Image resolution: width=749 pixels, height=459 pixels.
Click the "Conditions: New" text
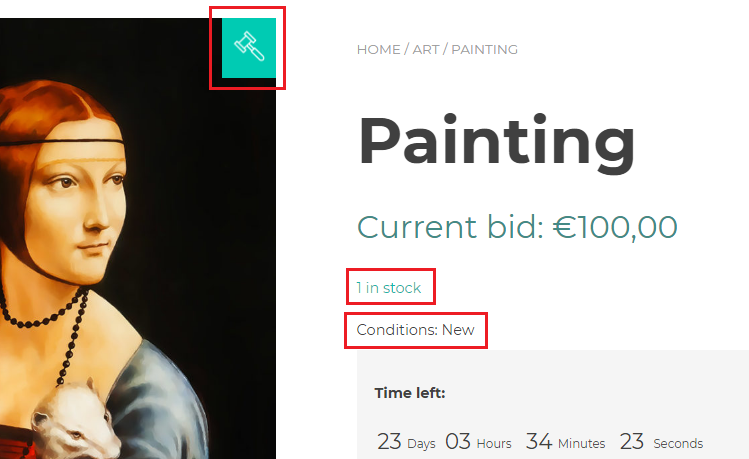tap(415, 330)
